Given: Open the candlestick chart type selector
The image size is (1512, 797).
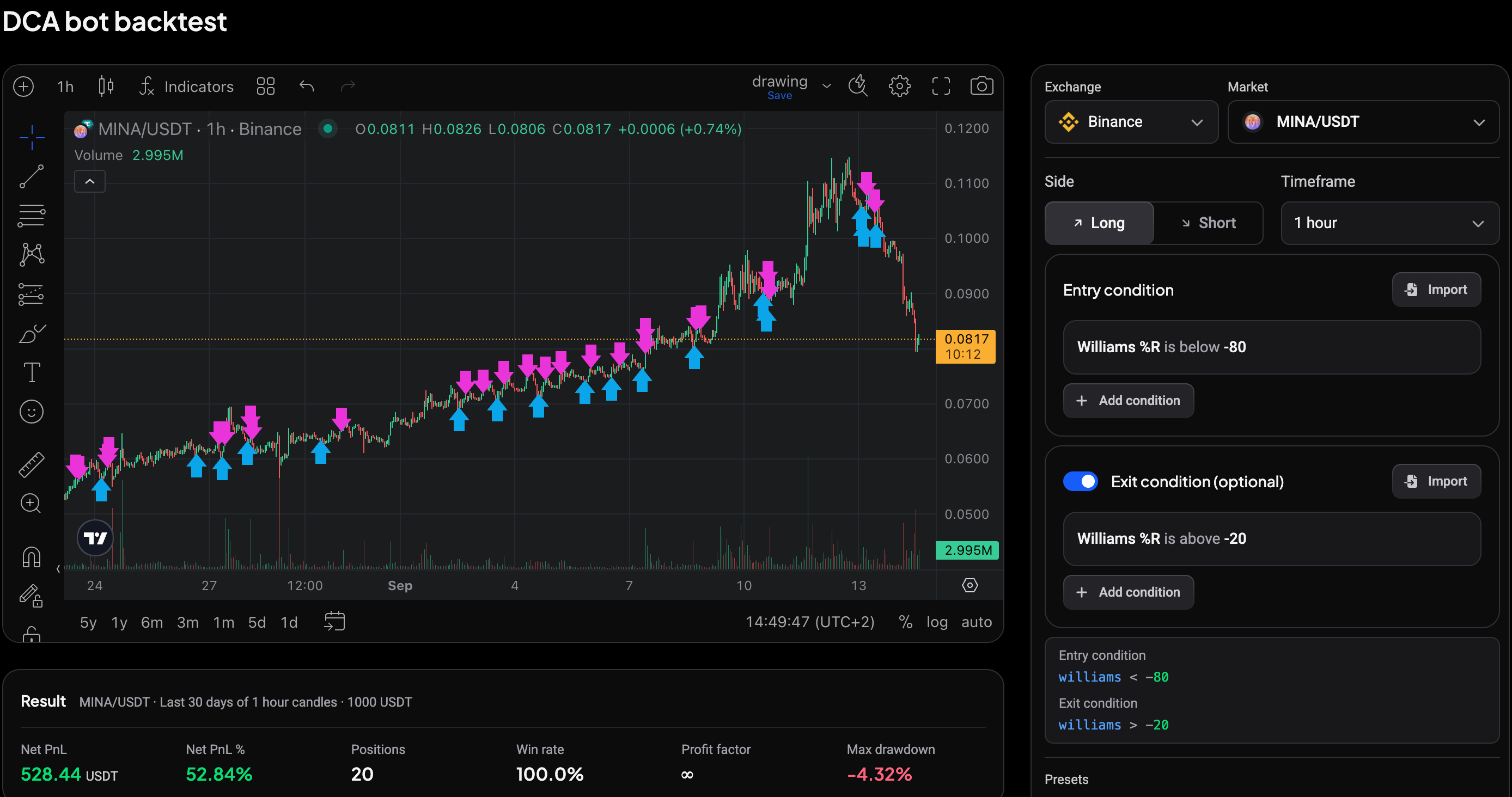Looking at the screenshot, I should [x=106, y=87].
